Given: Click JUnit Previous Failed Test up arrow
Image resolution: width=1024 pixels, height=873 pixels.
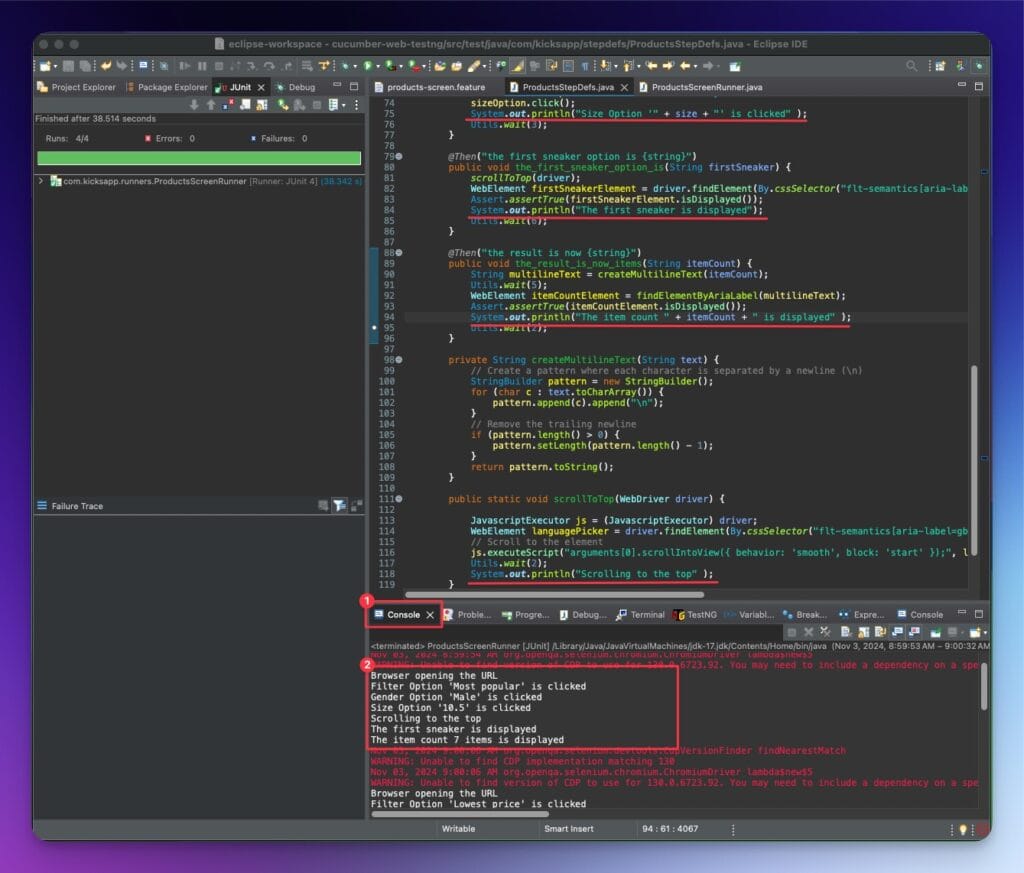Looking at the screenshot, I should point(211,104).
